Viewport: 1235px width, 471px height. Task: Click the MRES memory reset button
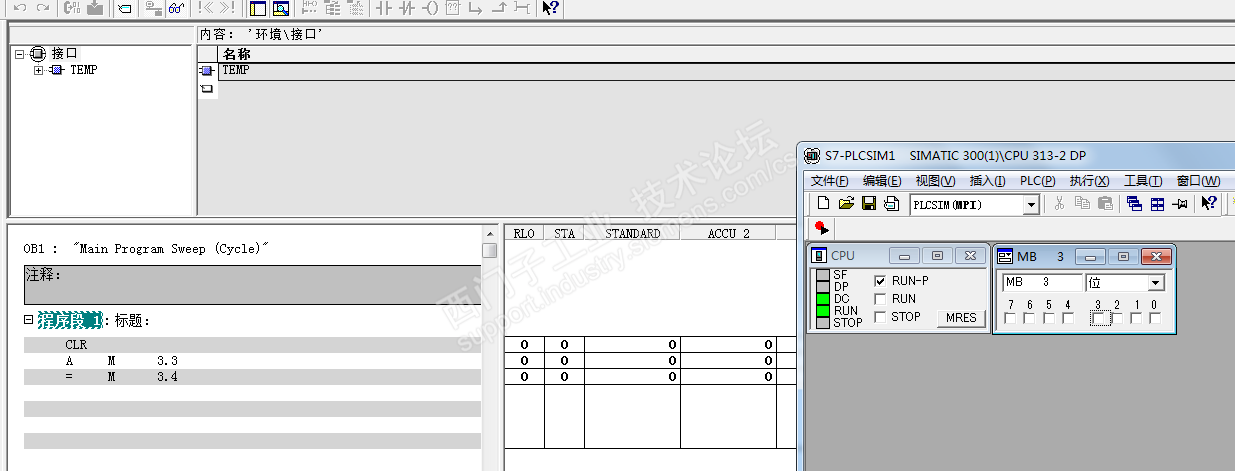(x=959, y=318)
